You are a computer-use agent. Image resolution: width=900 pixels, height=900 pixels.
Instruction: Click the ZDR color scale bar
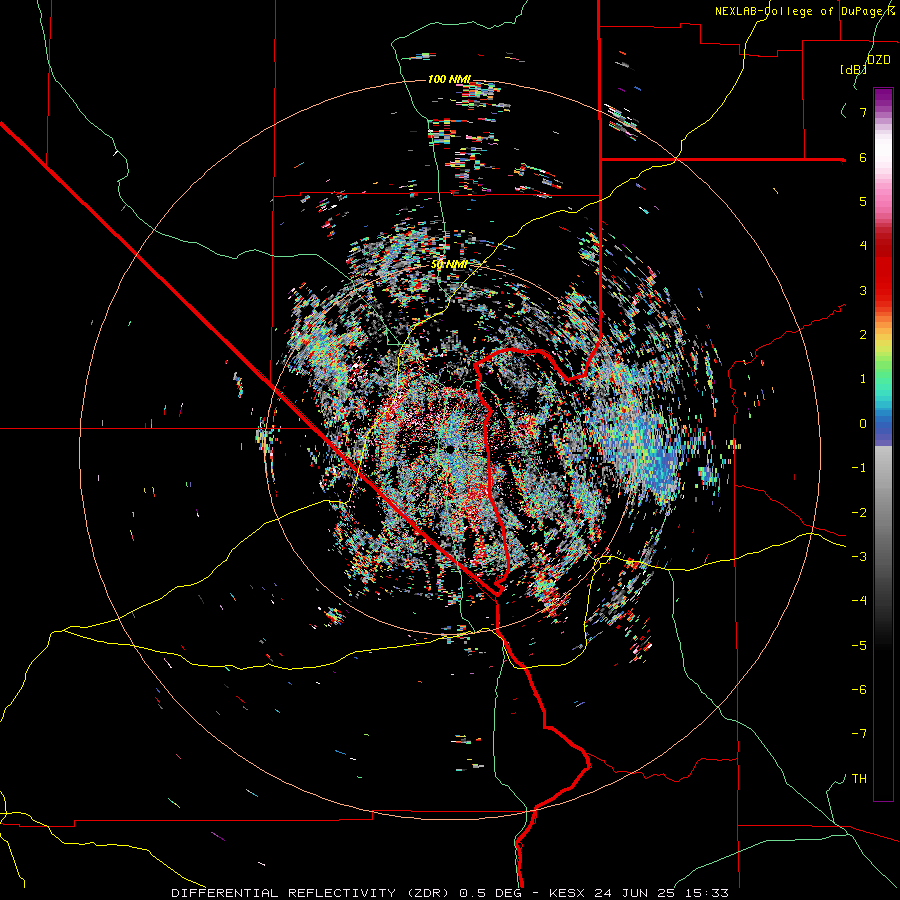883,445
